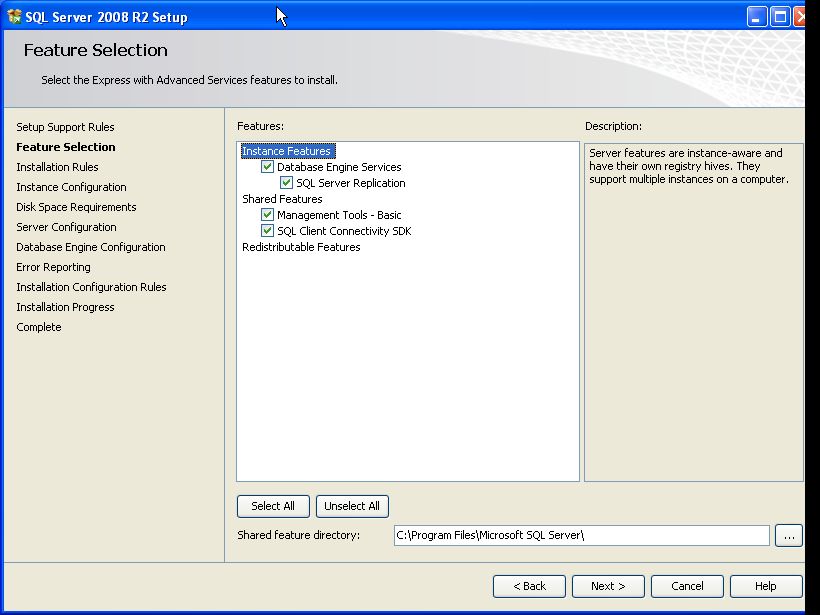This screenshot has height=615, width=820.
Task: Select the Redistributable Features tree node
Action: pos(301,247)
